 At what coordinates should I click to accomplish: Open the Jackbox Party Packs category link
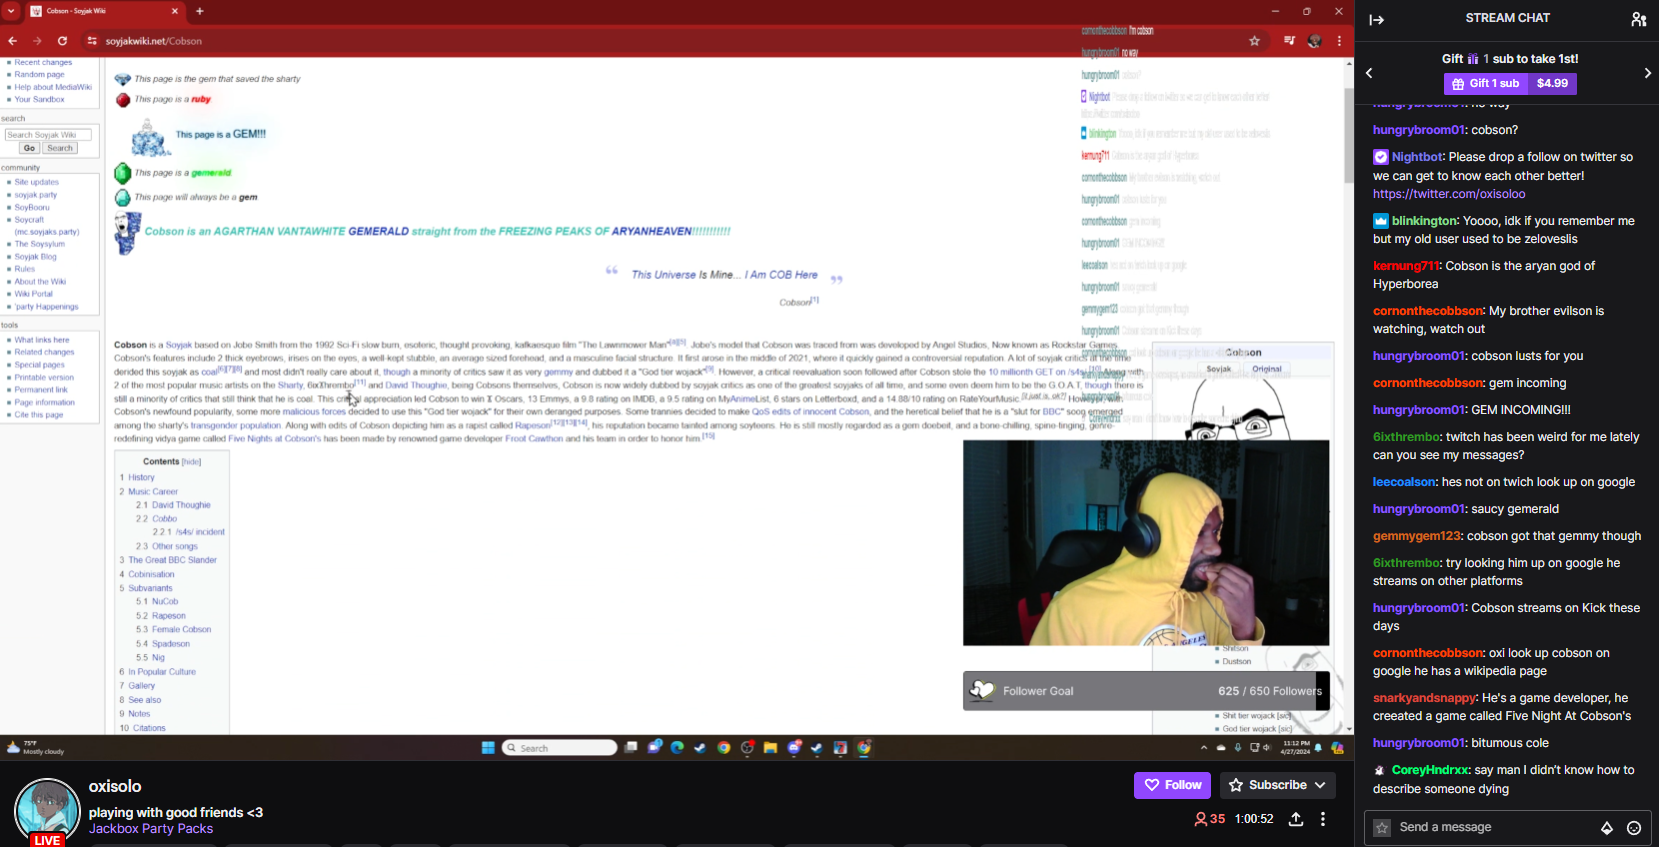click(x=151, y=829)
